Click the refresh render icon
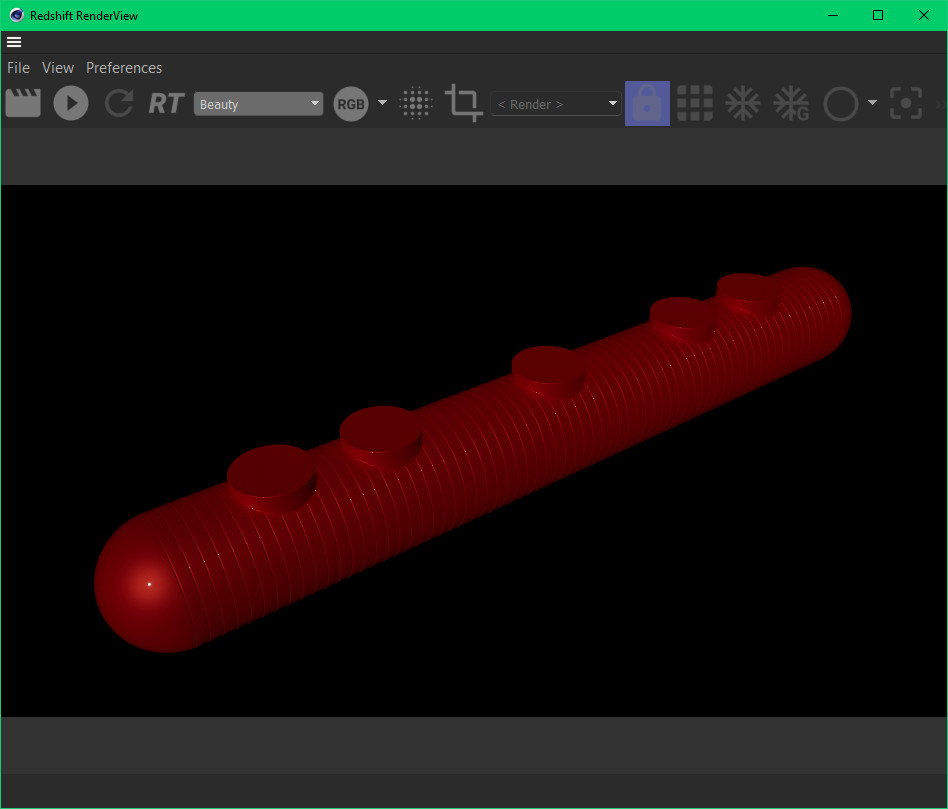This screenshot has height=809, width=948. pyautogui.click(x=119, y=103)
